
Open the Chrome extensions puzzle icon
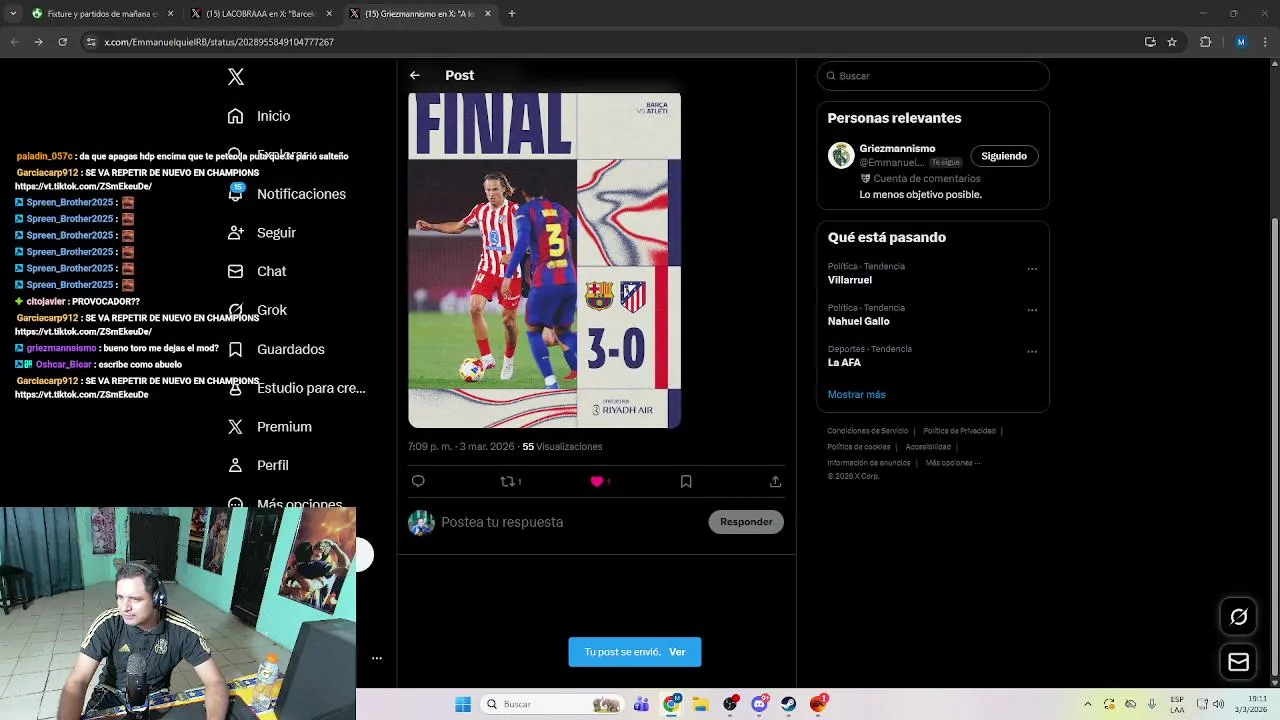(1205, 42)
